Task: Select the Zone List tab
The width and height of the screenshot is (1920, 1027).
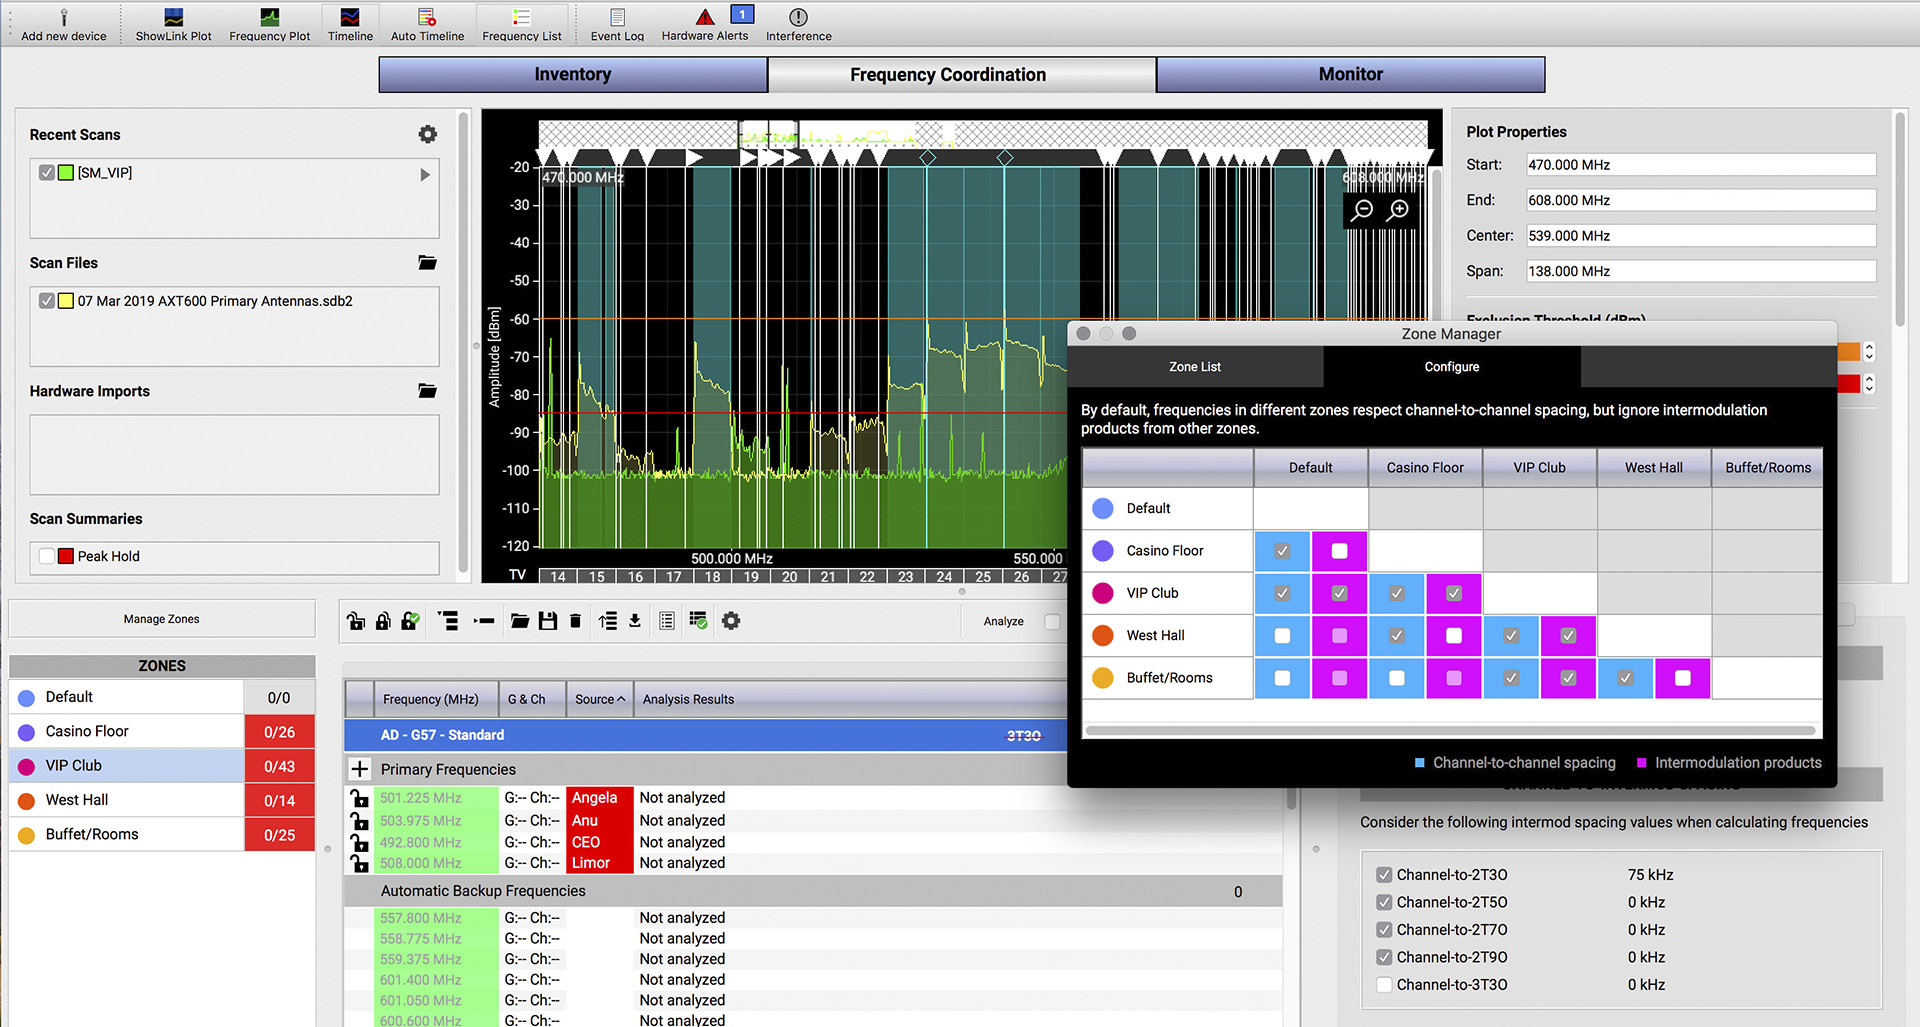Action: pos(1195,367)
